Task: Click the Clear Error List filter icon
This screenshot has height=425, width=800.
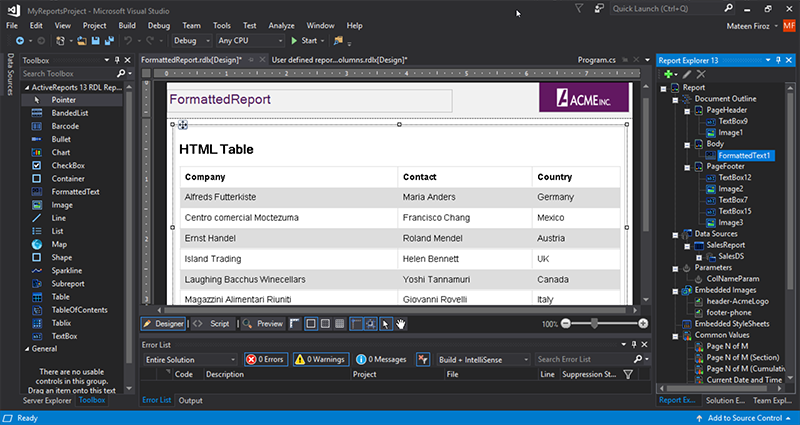Action: pyautogui.click(x=423, y=360)
